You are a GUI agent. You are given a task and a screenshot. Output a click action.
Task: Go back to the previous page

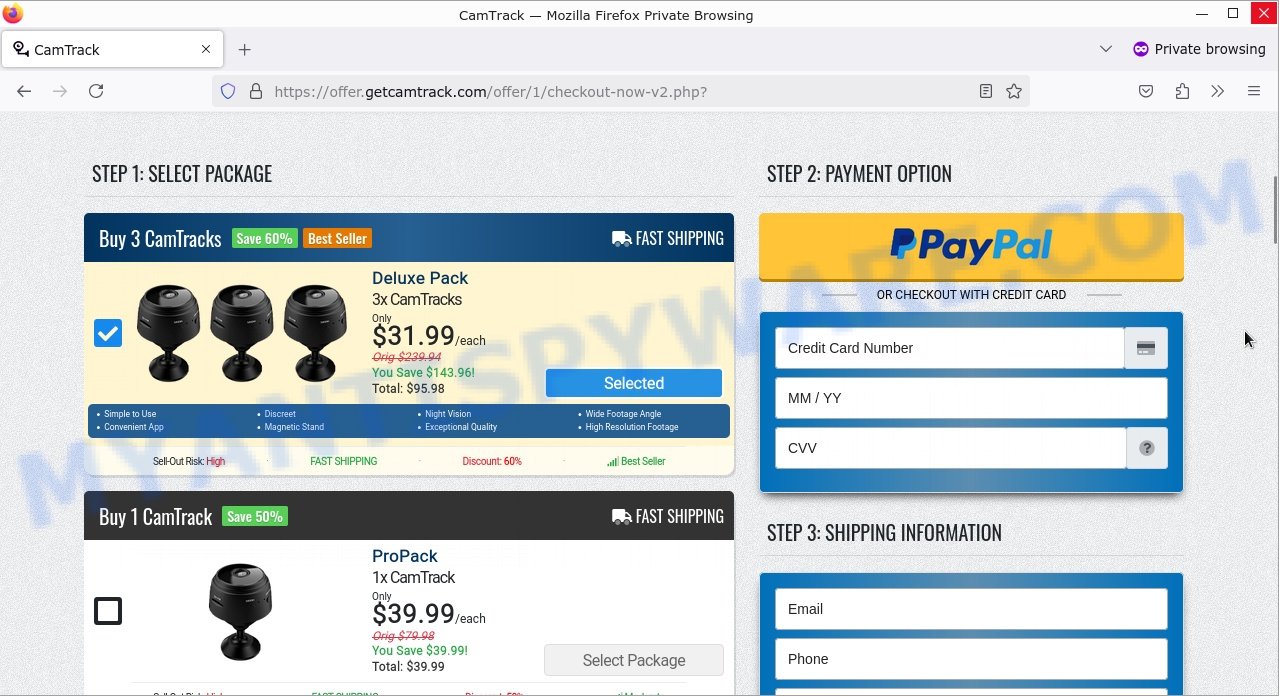(x=24, y=91)
